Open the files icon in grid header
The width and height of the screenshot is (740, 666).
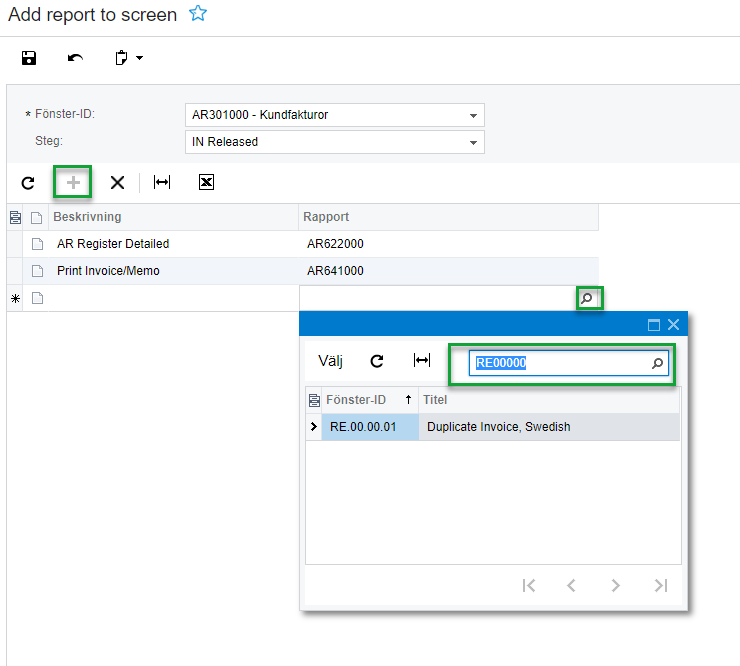pos(36,218)
